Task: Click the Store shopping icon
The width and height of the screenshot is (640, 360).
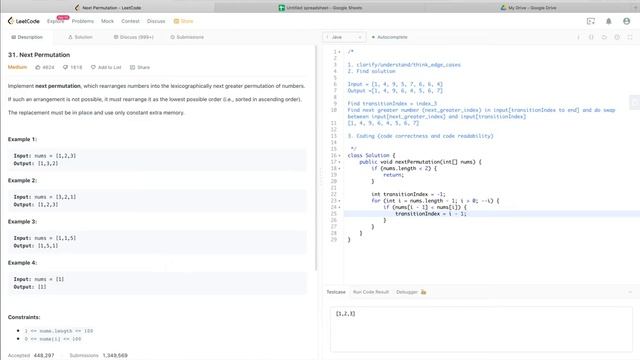Action: click(x=176, y=21)
